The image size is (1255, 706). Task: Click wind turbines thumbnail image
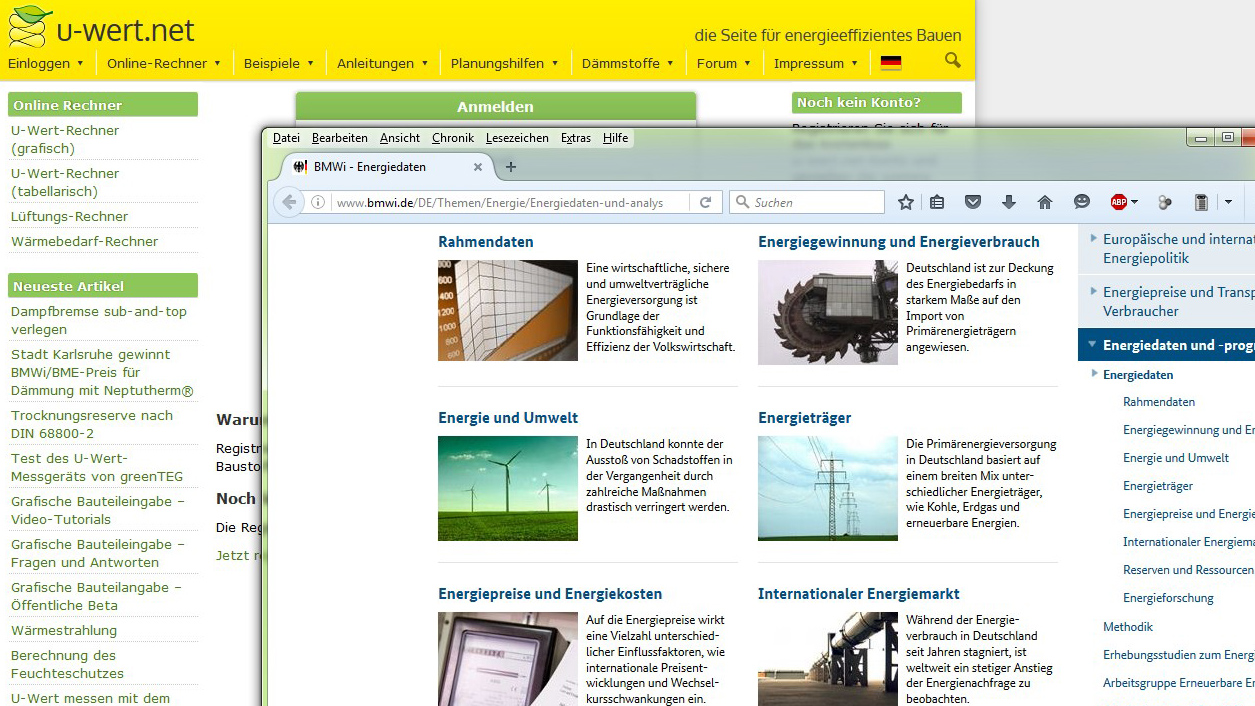(508, 488)
